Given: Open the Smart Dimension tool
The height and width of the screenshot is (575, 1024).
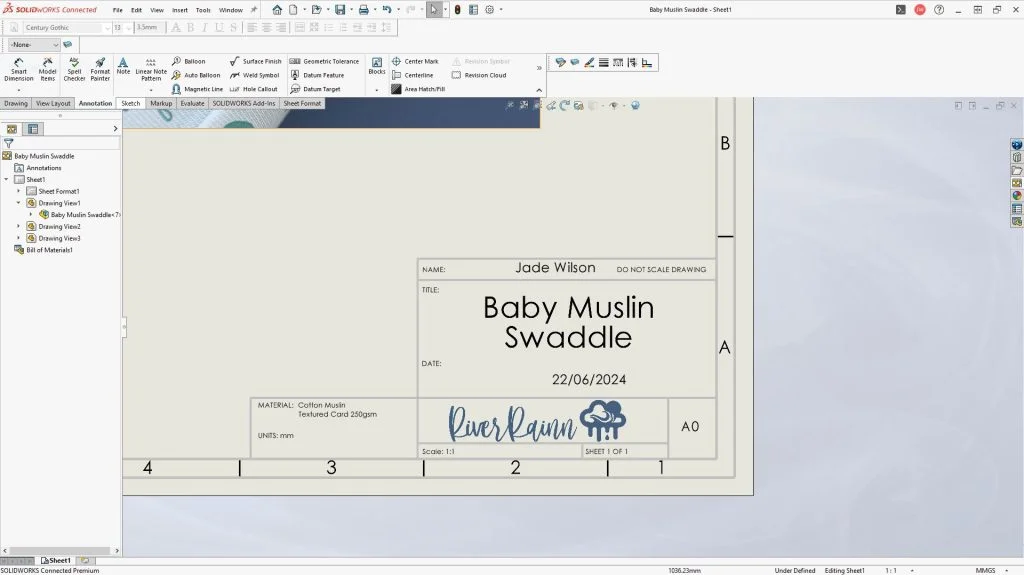Looking at the screenshot, I should (x=18, y=68).
